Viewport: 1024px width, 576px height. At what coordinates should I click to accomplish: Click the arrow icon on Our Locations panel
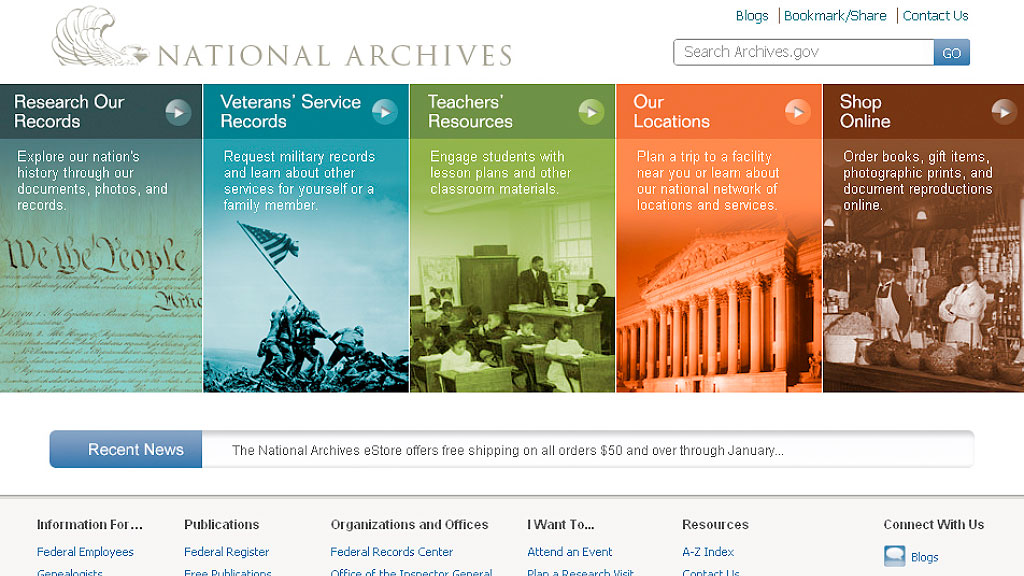point(797,113)
